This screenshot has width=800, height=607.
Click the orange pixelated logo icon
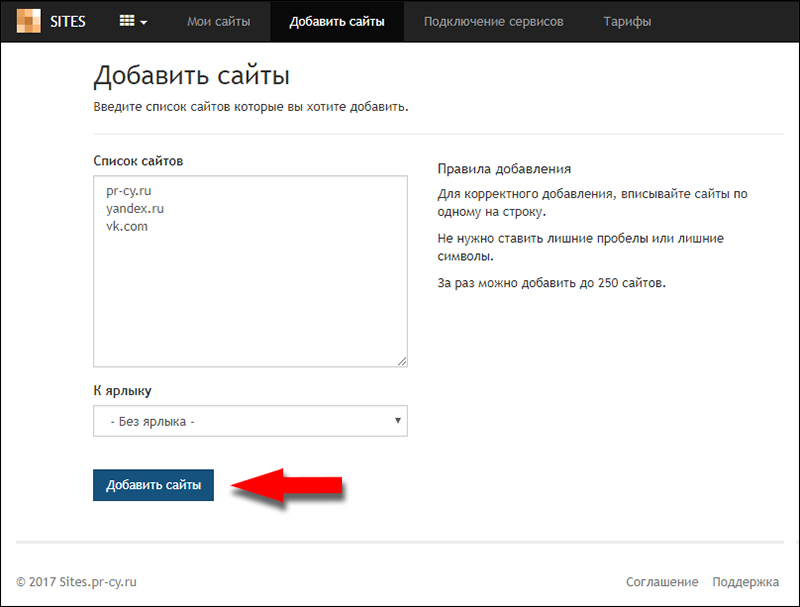(28, 21)
